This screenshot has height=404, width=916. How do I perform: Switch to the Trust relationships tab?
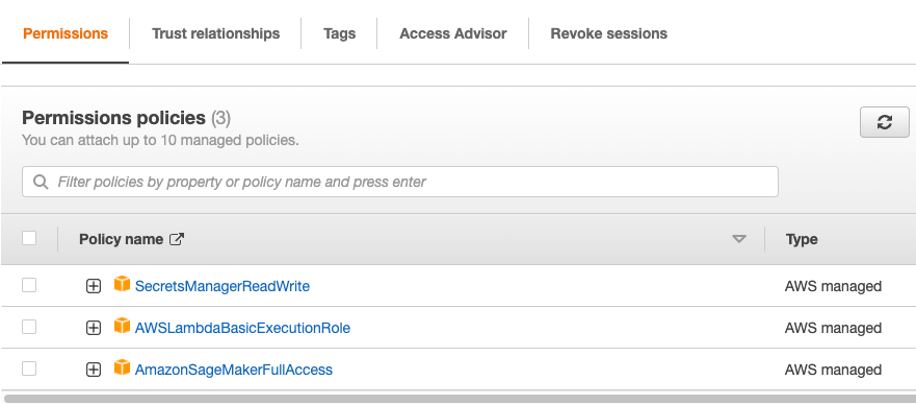click(x=216, y=34)
